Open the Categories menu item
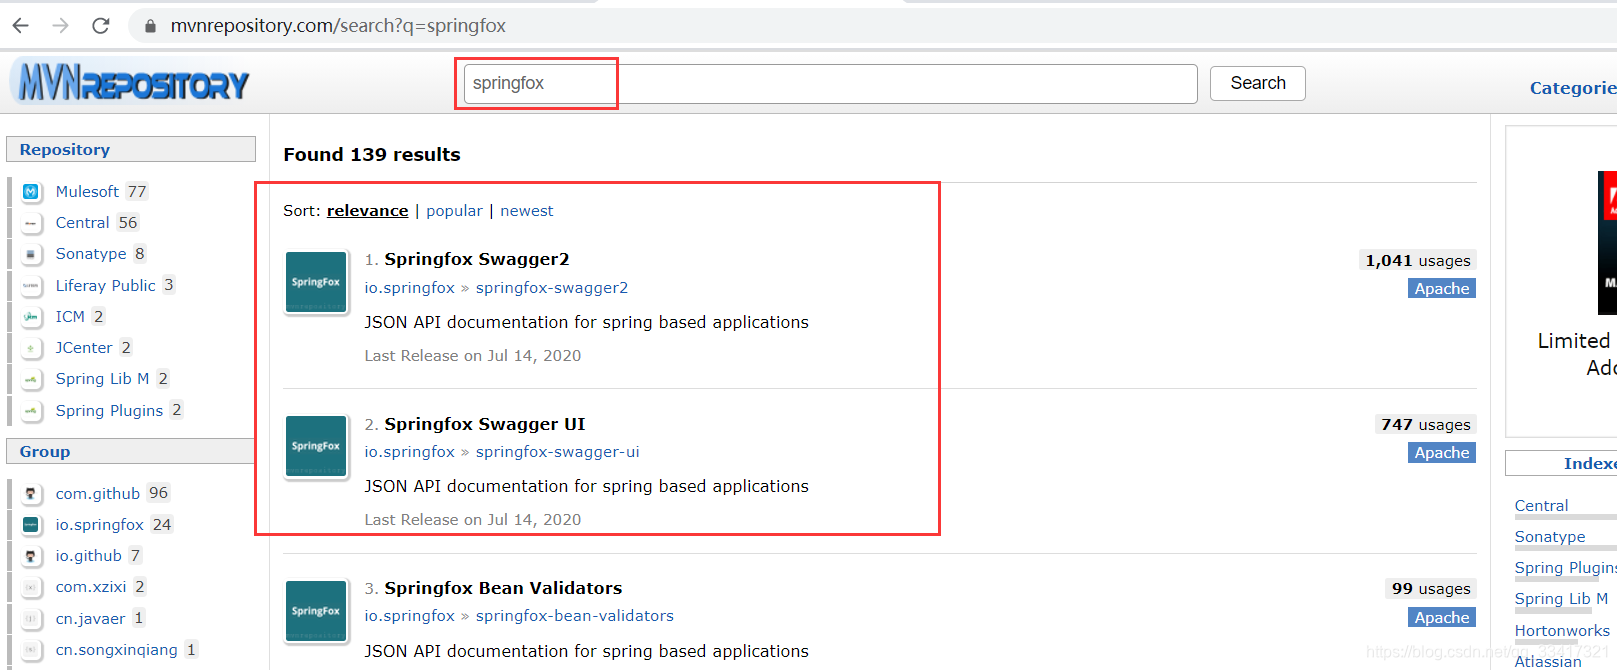 1573,88
